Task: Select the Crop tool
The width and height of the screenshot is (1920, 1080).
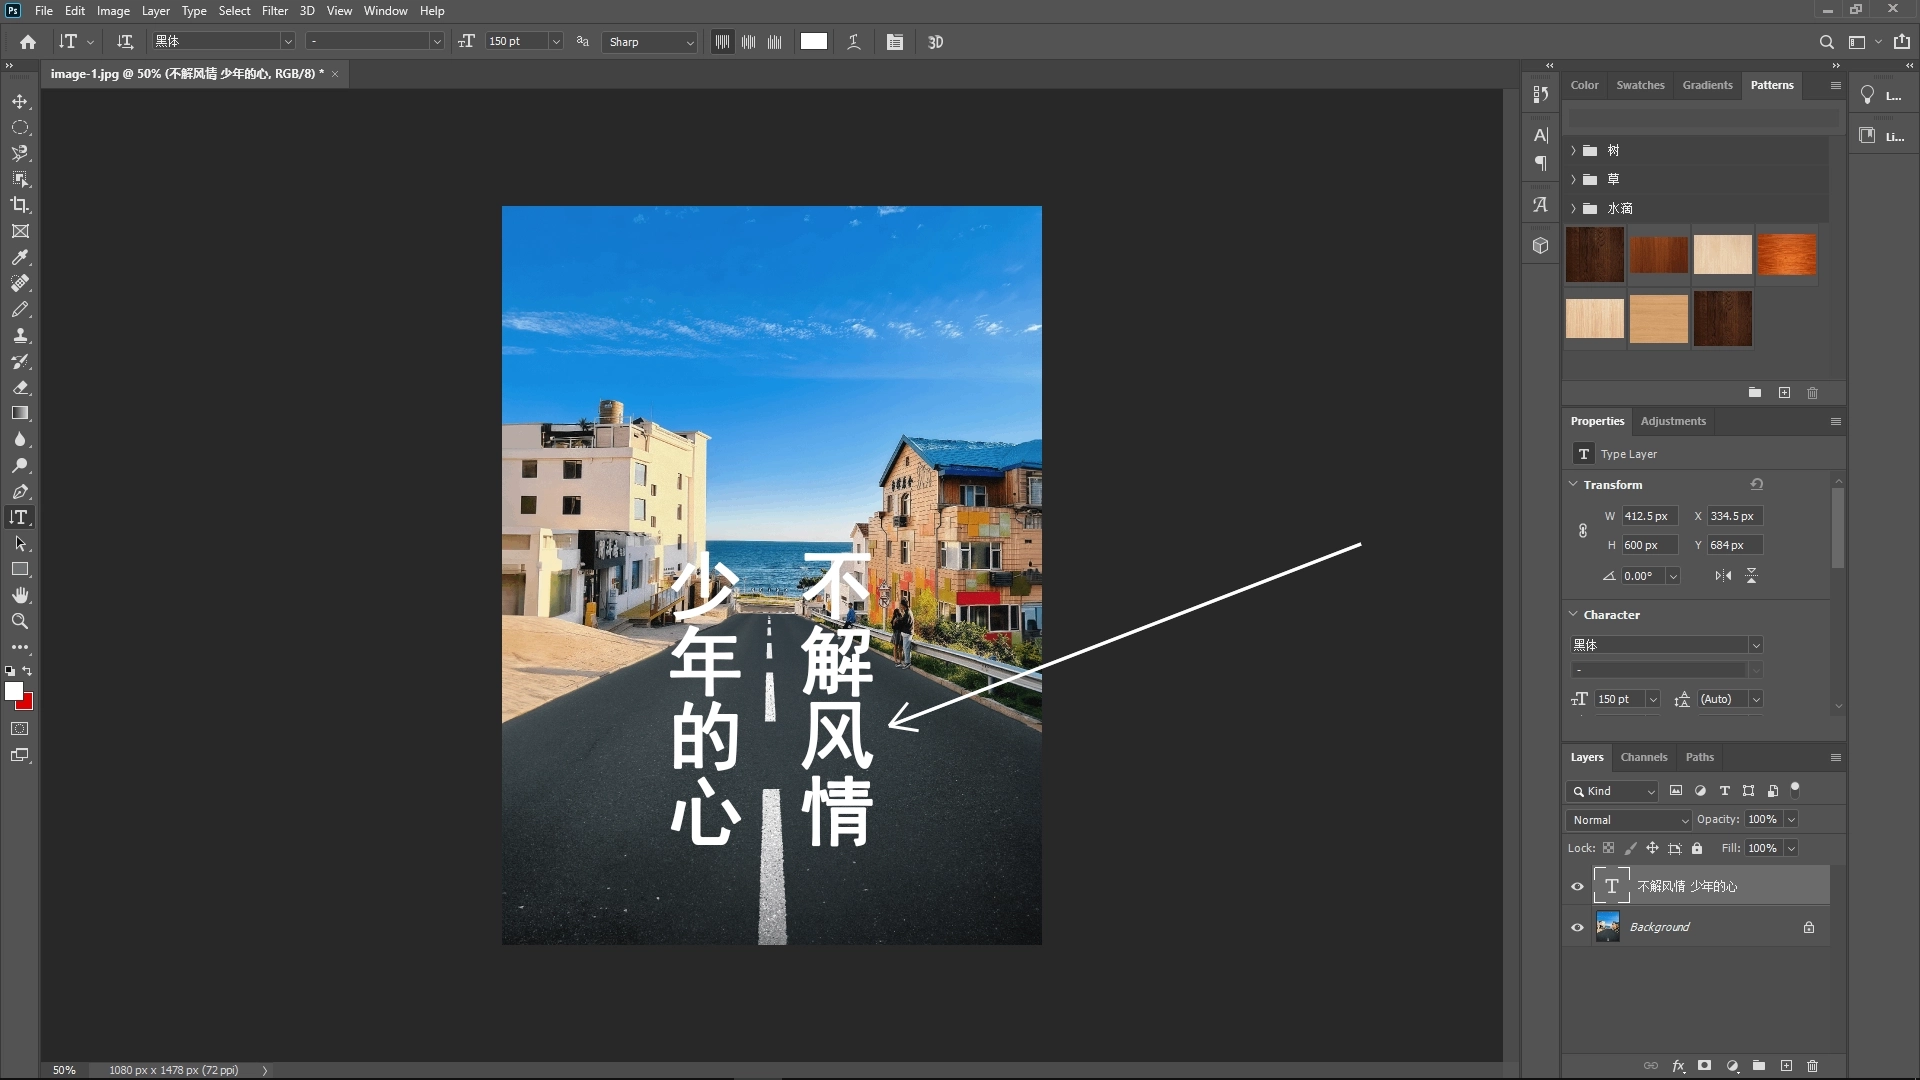Action: 20,205
